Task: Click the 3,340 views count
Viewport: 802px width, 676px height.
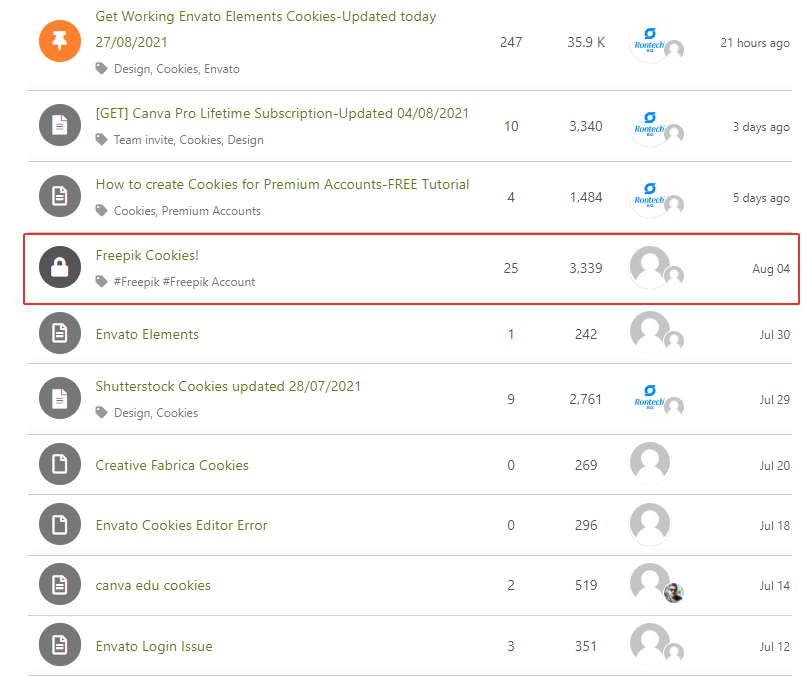Action: (586, 126)
